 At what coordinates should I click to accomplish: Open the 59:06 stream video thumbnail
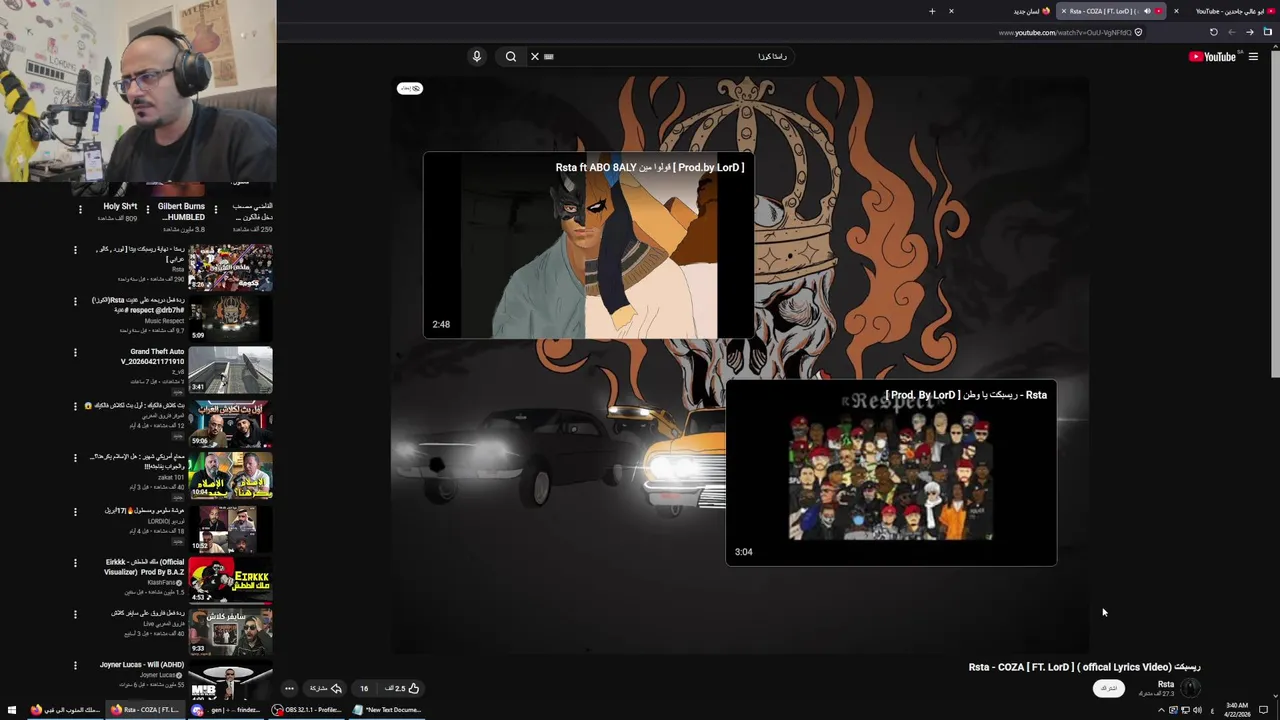(x=231, y=423)
